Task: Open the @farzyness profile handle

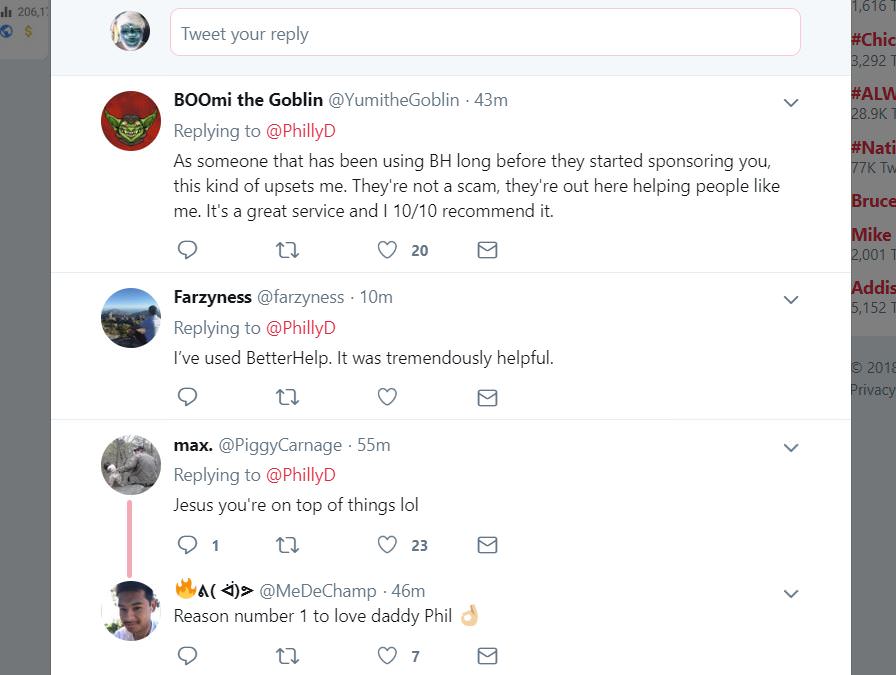Action: [x=301, y=297]
